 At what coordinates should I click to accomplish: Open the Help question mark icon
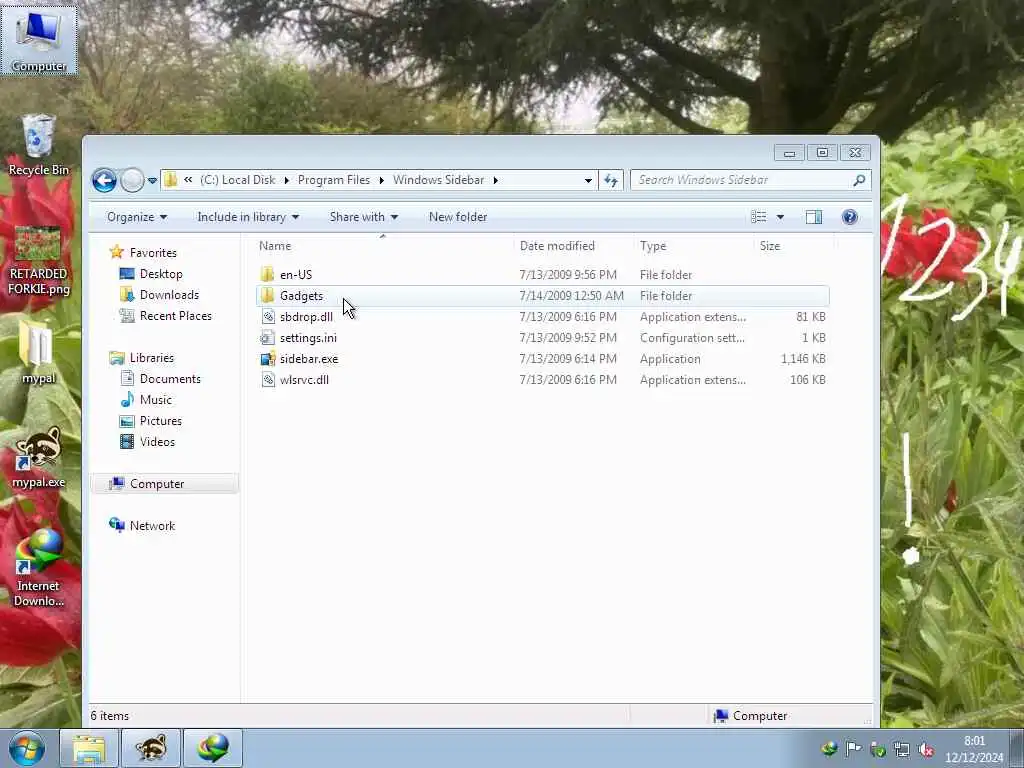tap(850, 217)
